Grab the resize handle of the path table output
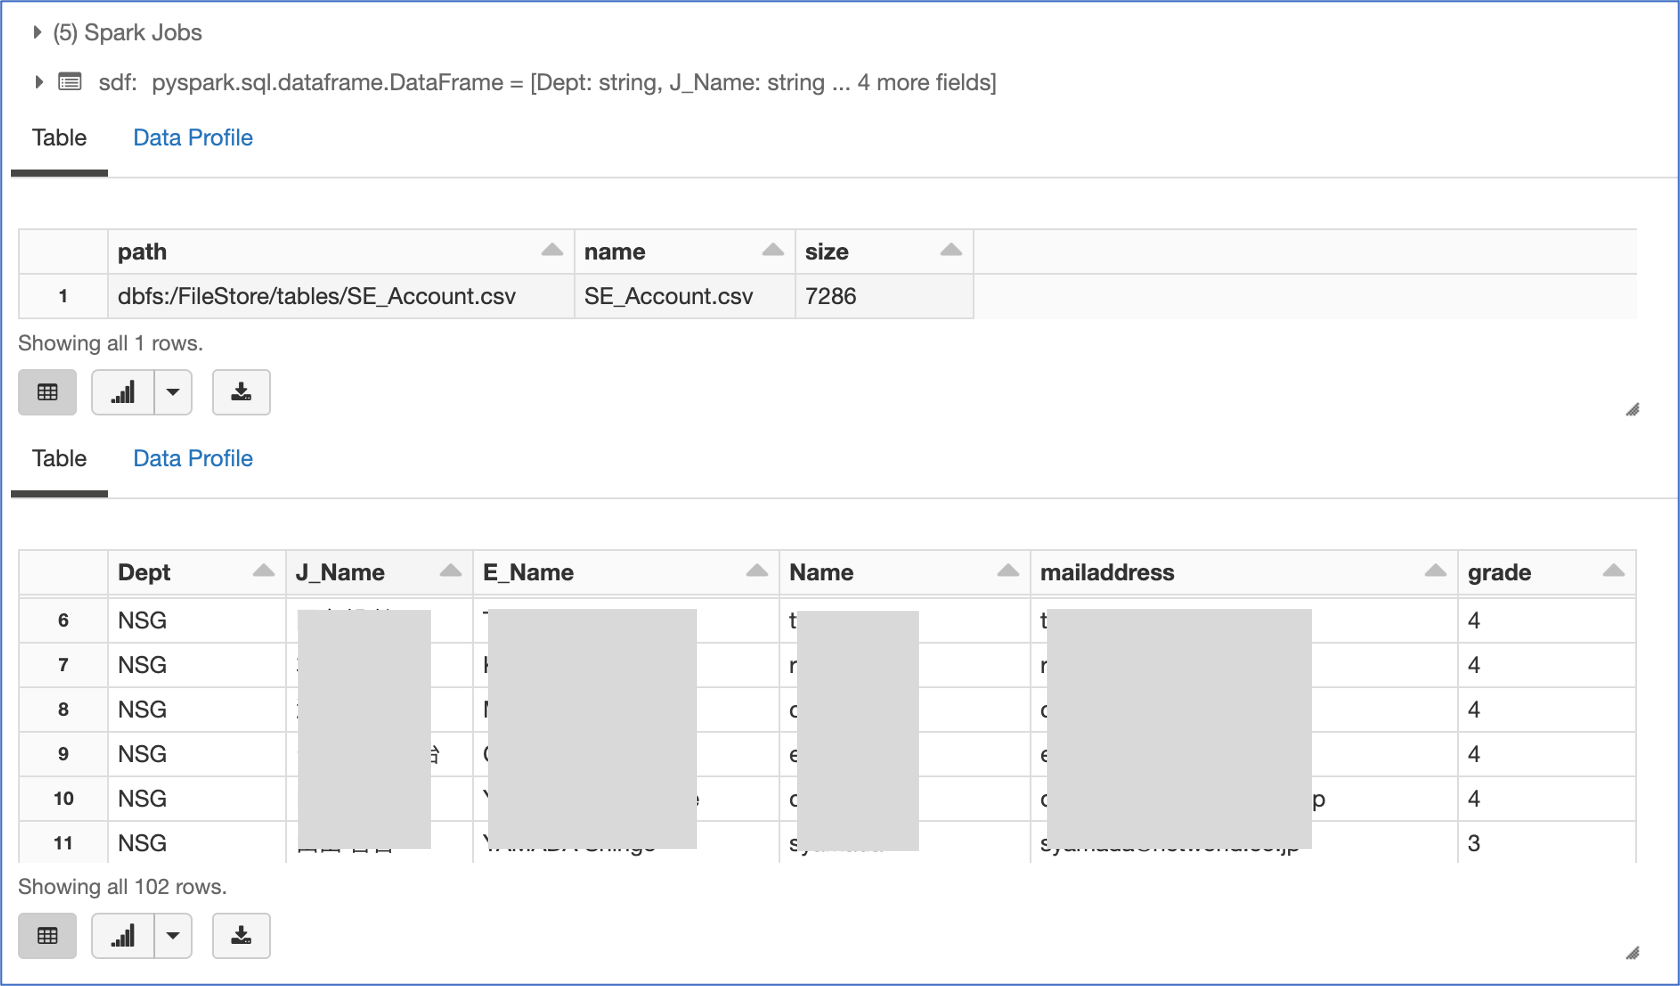1680x986 pixels. (x=1632, y=409)
